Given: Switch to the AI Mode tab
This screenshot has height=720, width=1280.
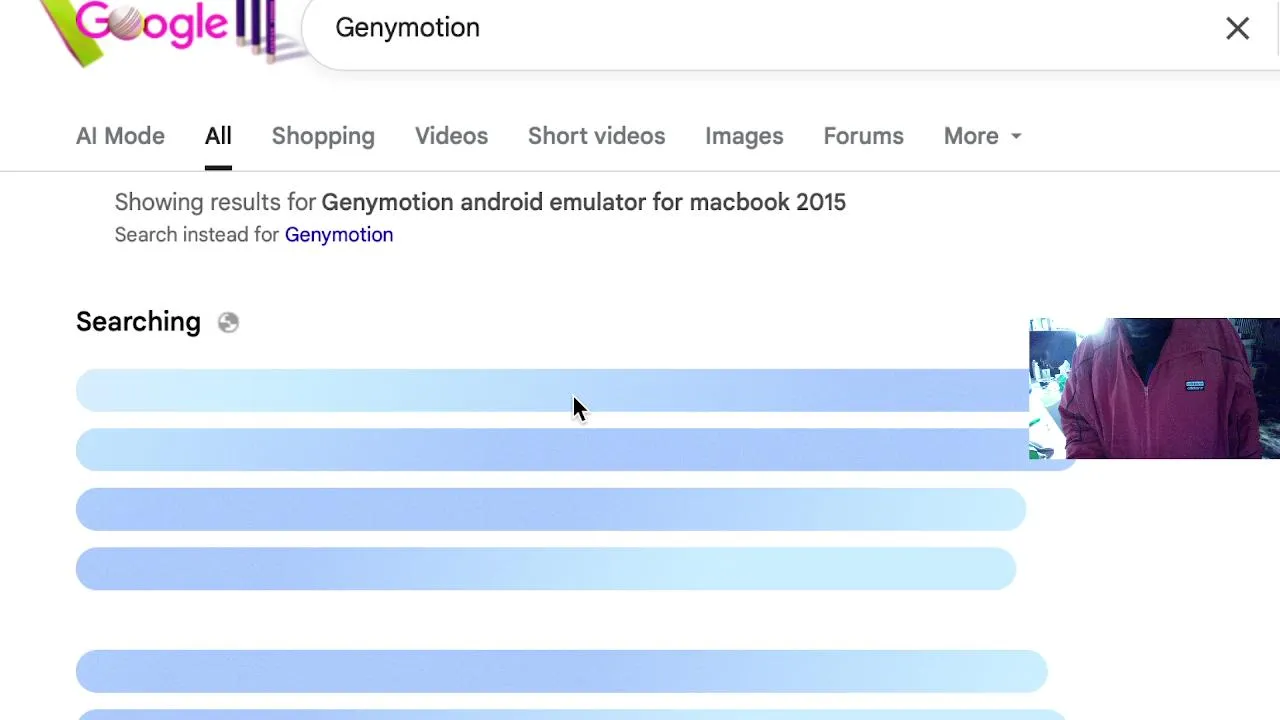Looking at the screenshot, I should click(x=120, y=136).
